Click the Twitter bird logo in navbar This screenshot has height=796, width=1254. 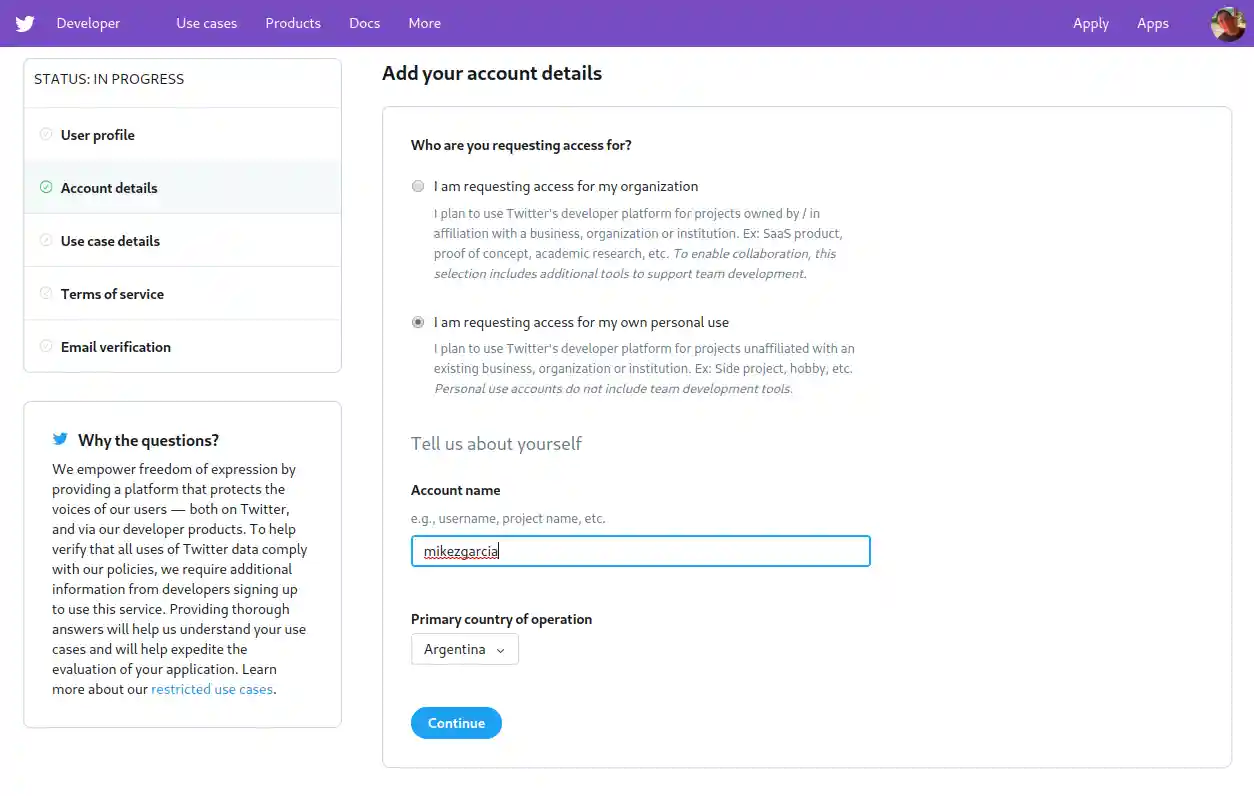(x=24, y=23)
